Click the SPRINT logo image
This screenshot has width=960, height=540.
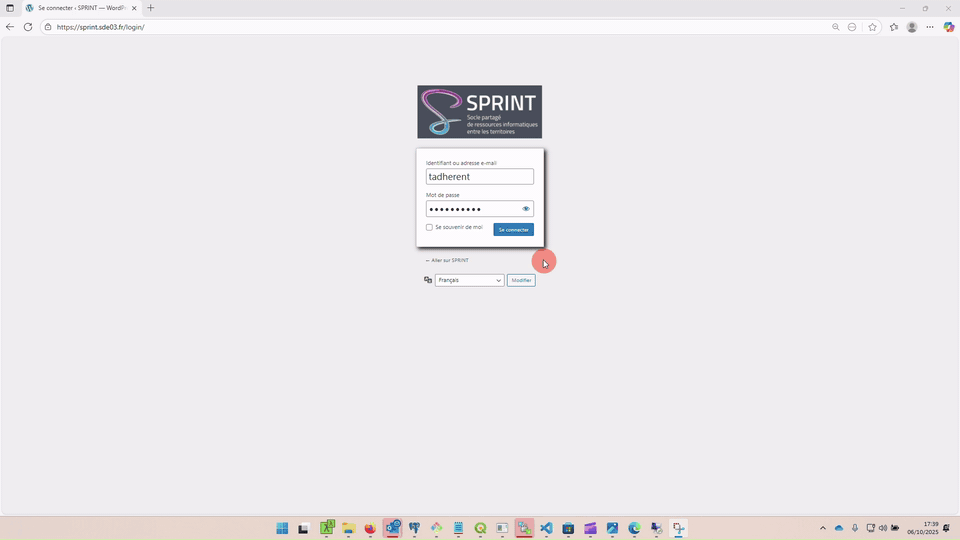[479, 112]
